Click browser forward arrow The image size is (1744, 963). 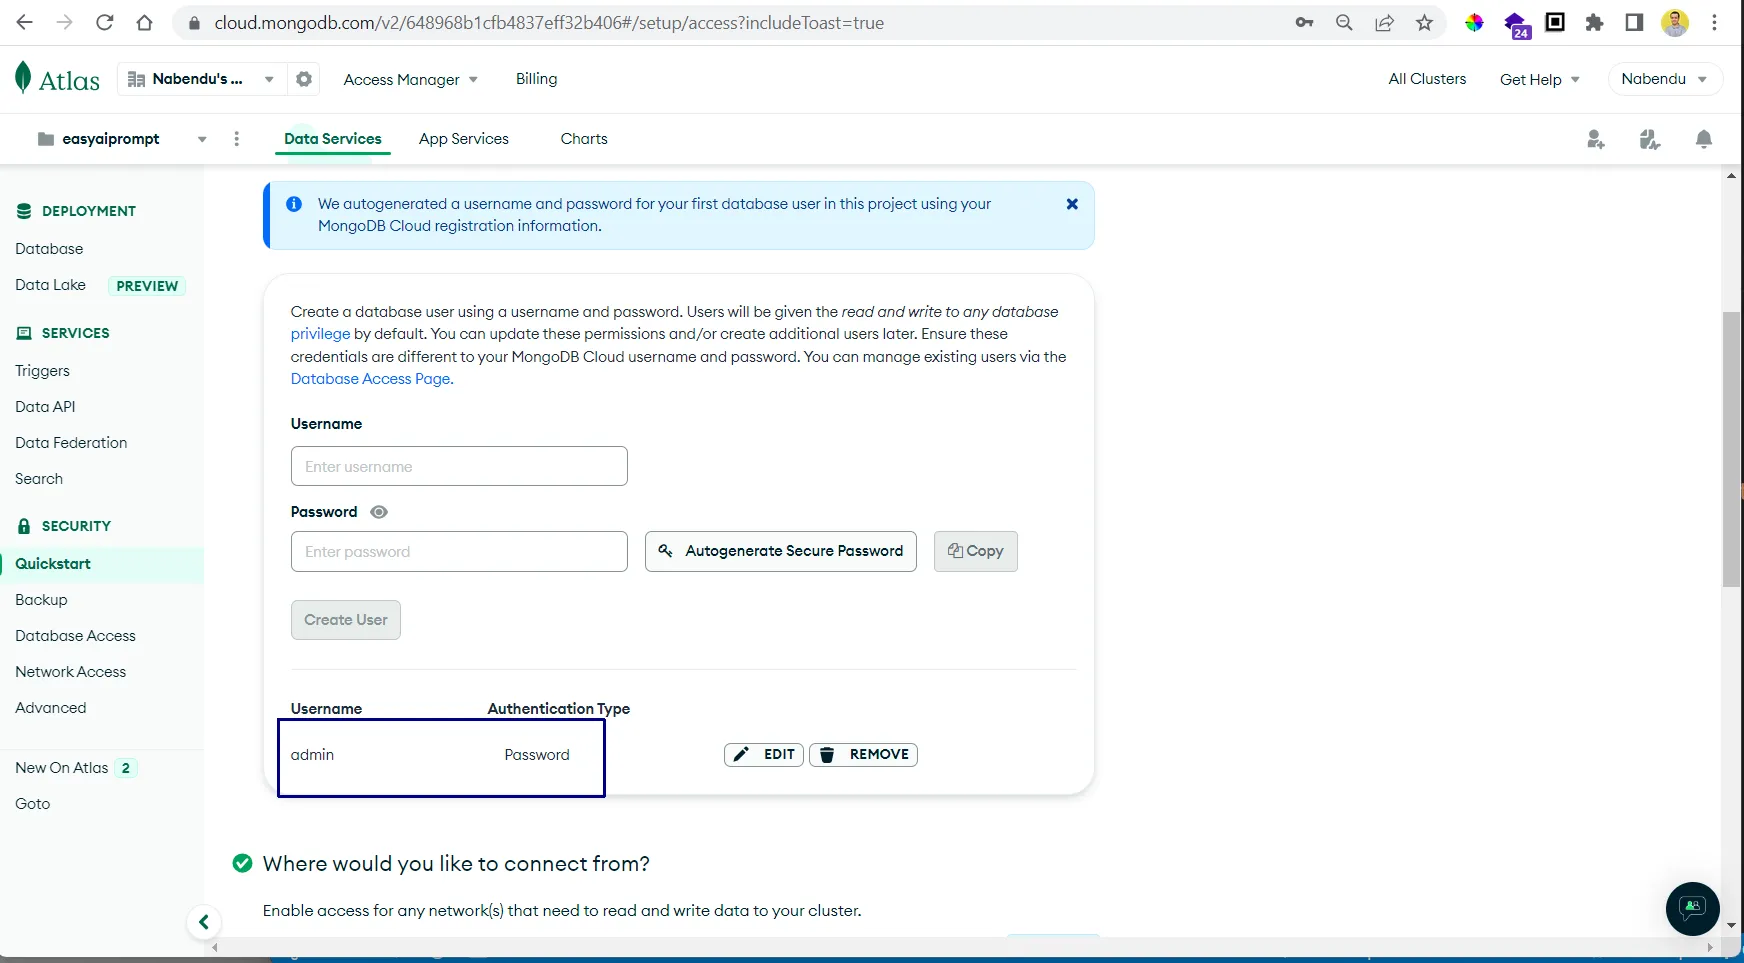(65, 22)
